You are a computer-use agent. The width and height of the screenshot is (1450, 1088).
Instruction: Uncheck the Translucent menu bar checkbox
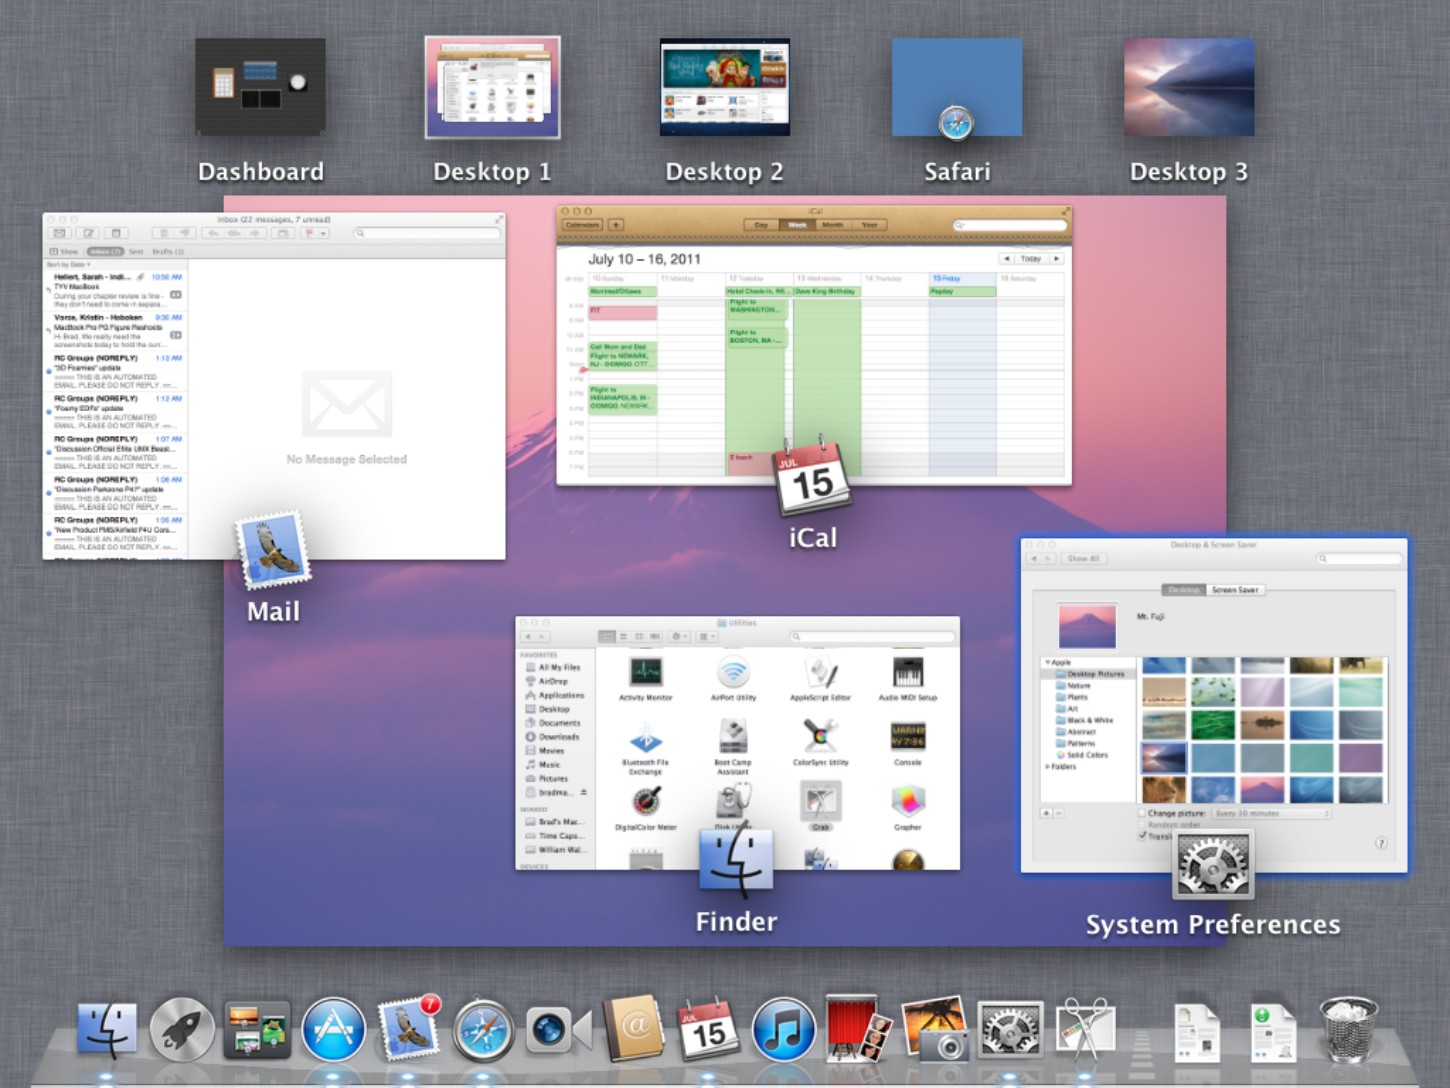point(1142,836)
